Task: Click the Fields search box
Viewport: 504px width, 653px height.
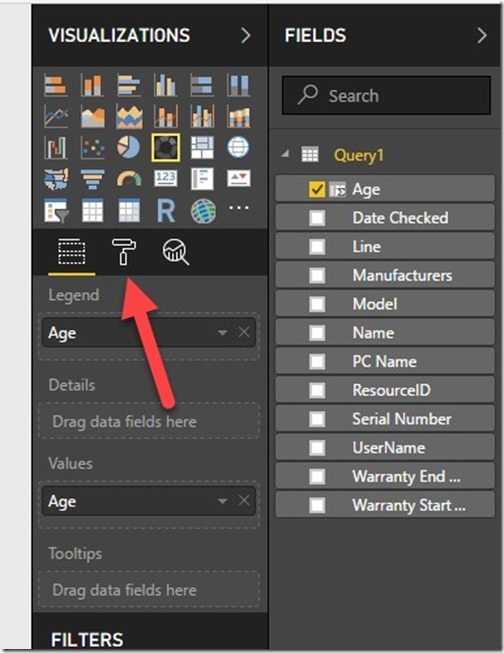Action: point(386,95)
